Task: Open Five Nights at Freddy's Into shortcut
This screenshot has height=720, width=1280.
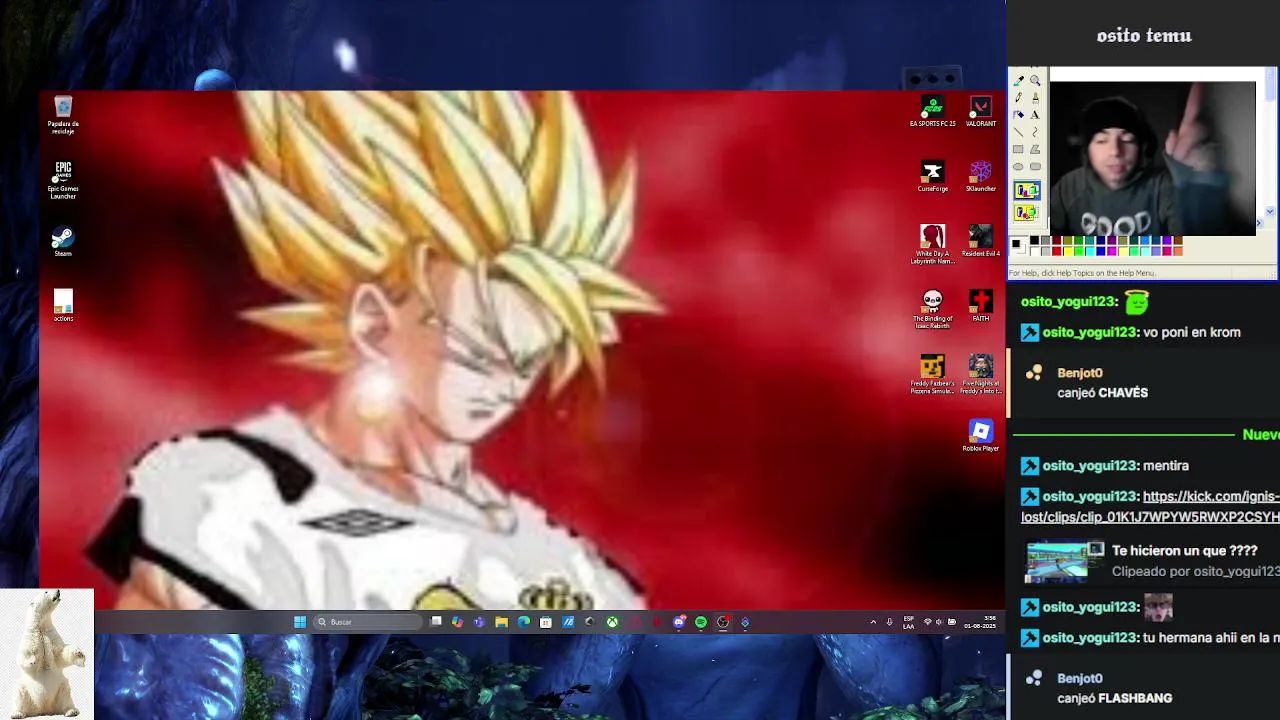Action: pos(981,374)
